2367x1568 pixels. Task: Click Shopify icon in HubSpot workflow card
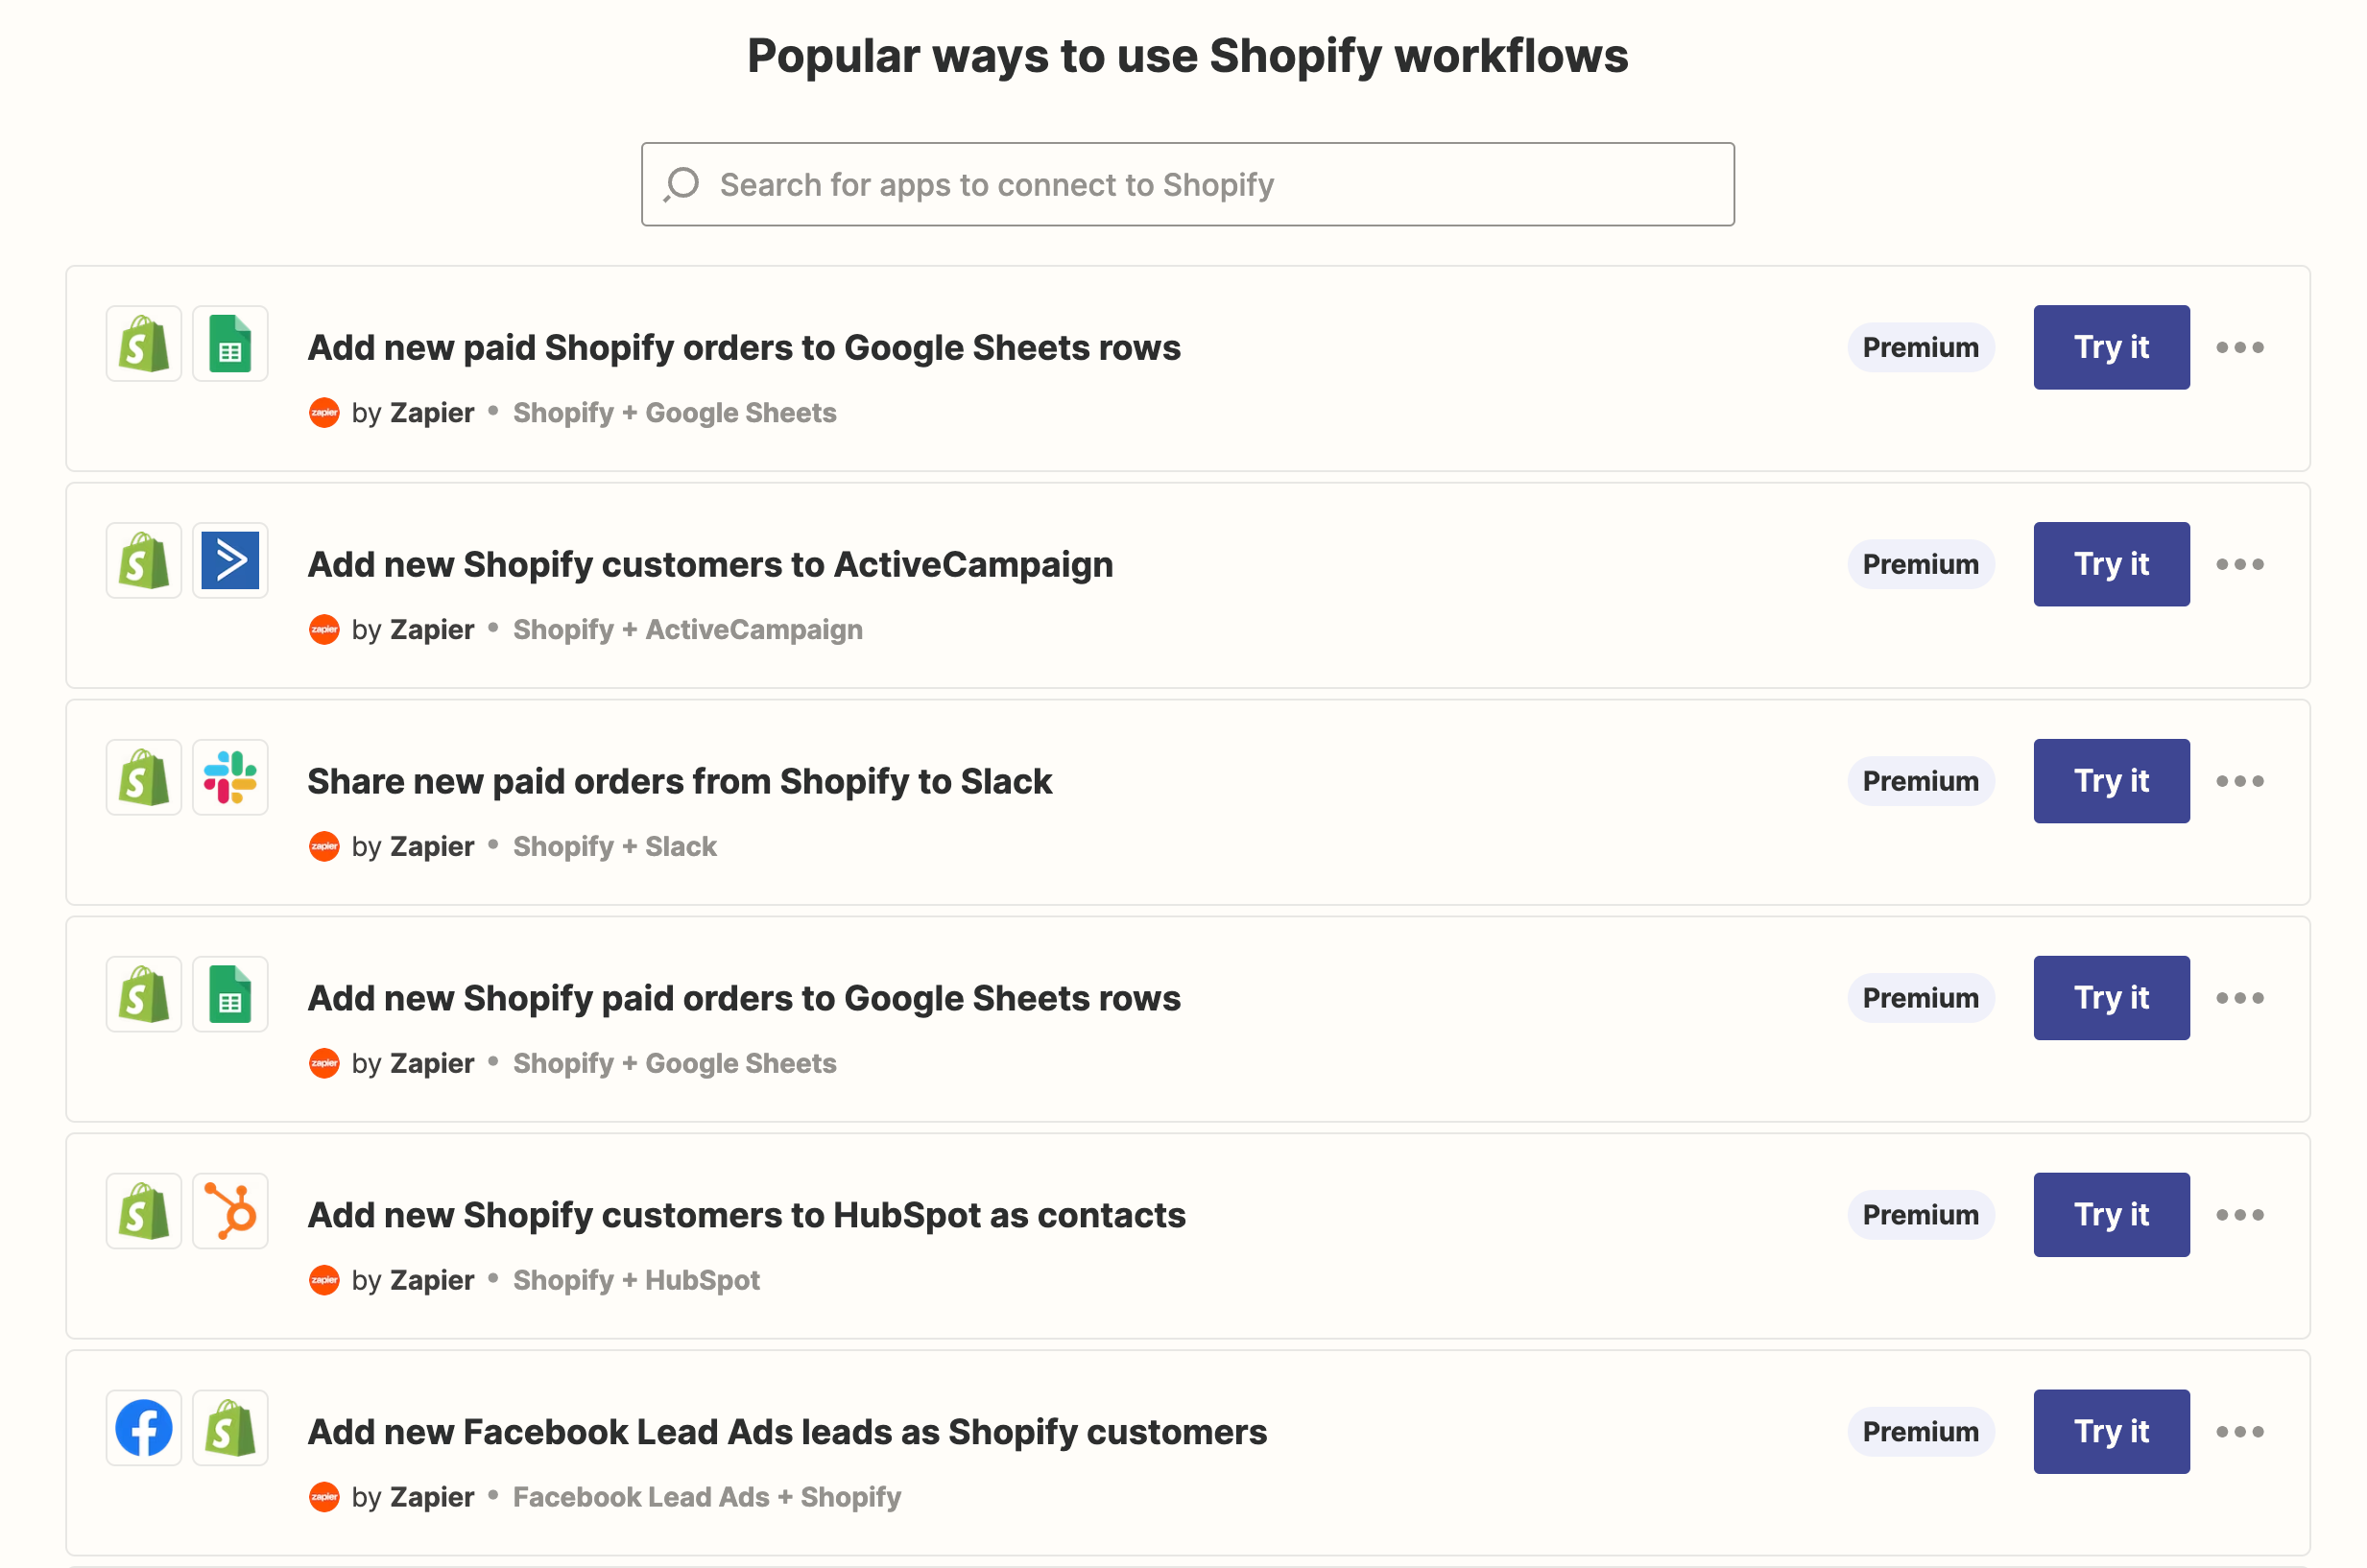(x=144, y=1212)
